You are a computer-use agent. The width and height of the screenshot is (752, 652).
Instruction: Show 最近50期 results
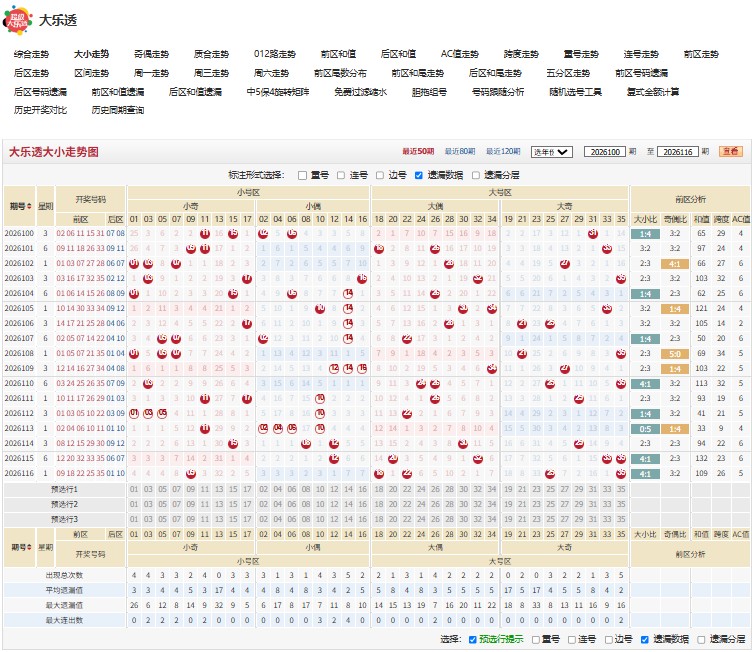point(418,152)
